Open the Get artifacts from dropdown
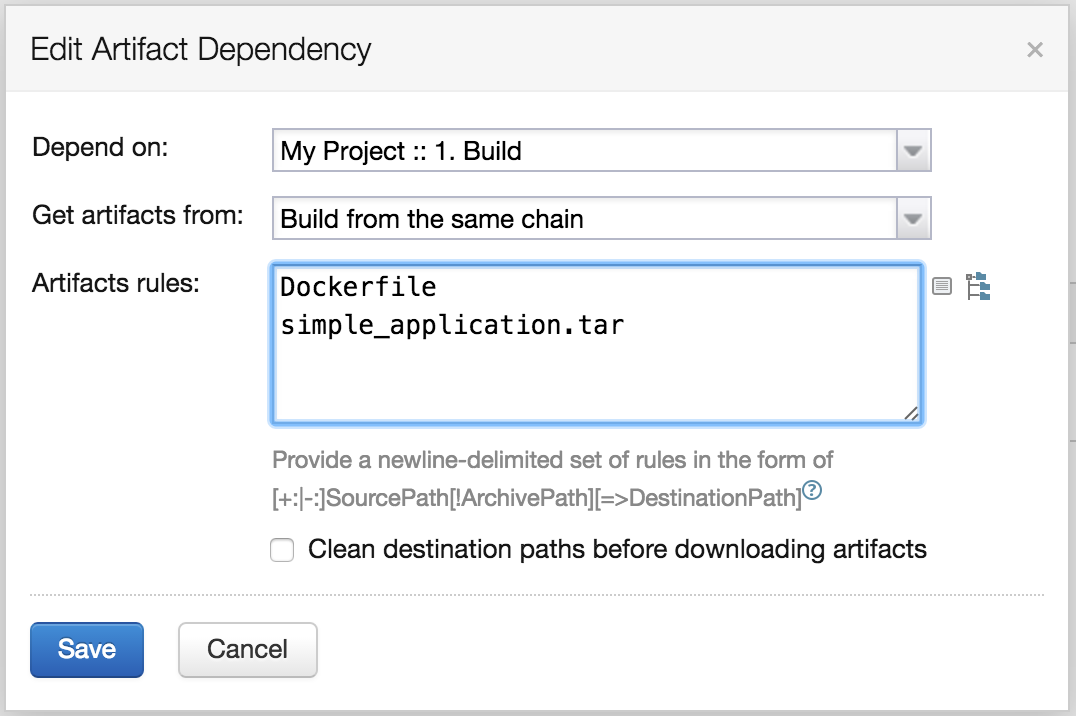Screen dimensions: 1076x716 click(601, 218)
